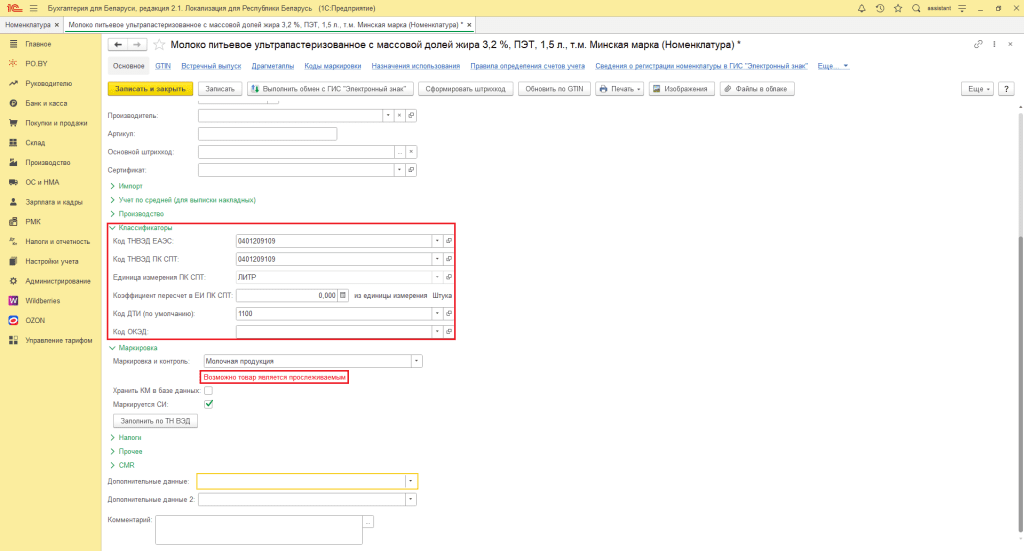This screenshot has width=1024, height=551.
Task: Click the copy link icon at the top right
Action: pos(978,45)
